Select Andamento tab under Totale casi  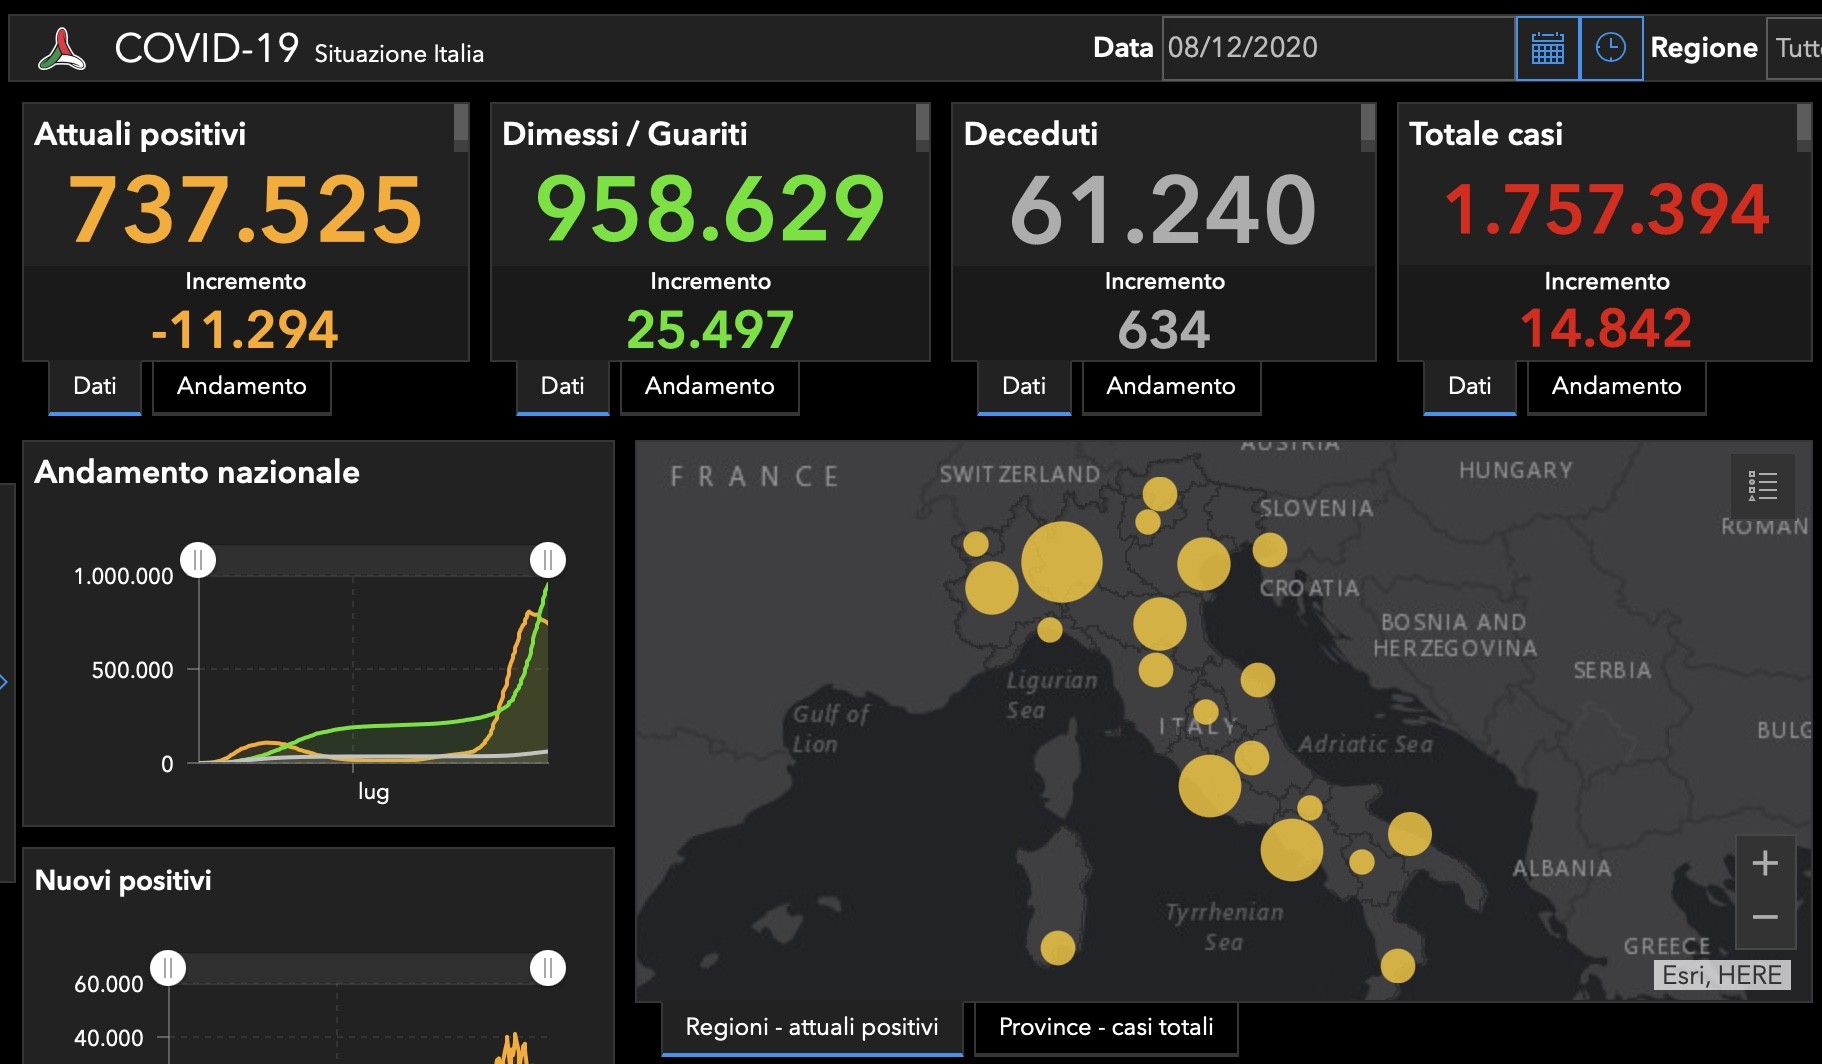tap(1616, 387)
